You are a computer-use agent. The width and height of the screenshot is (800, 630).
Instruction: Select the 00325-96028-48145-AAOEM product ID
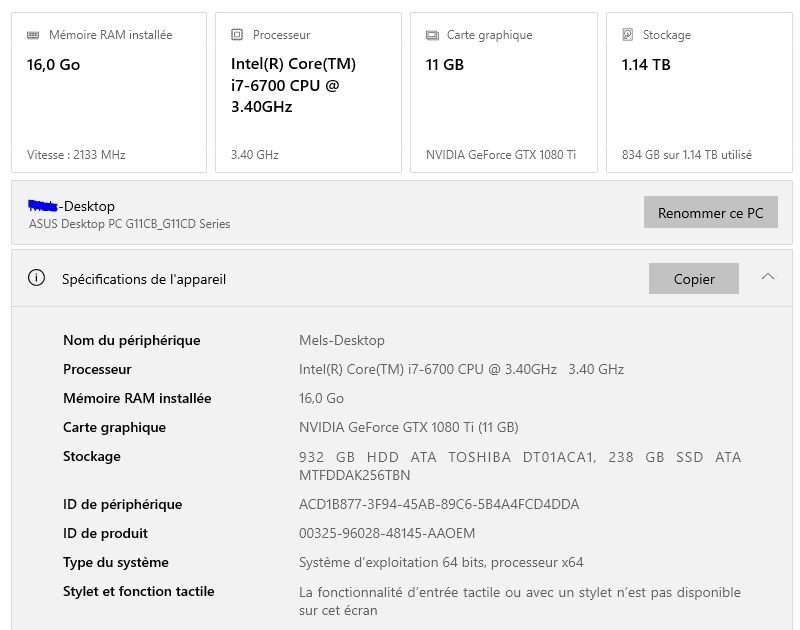pos(387,534)
